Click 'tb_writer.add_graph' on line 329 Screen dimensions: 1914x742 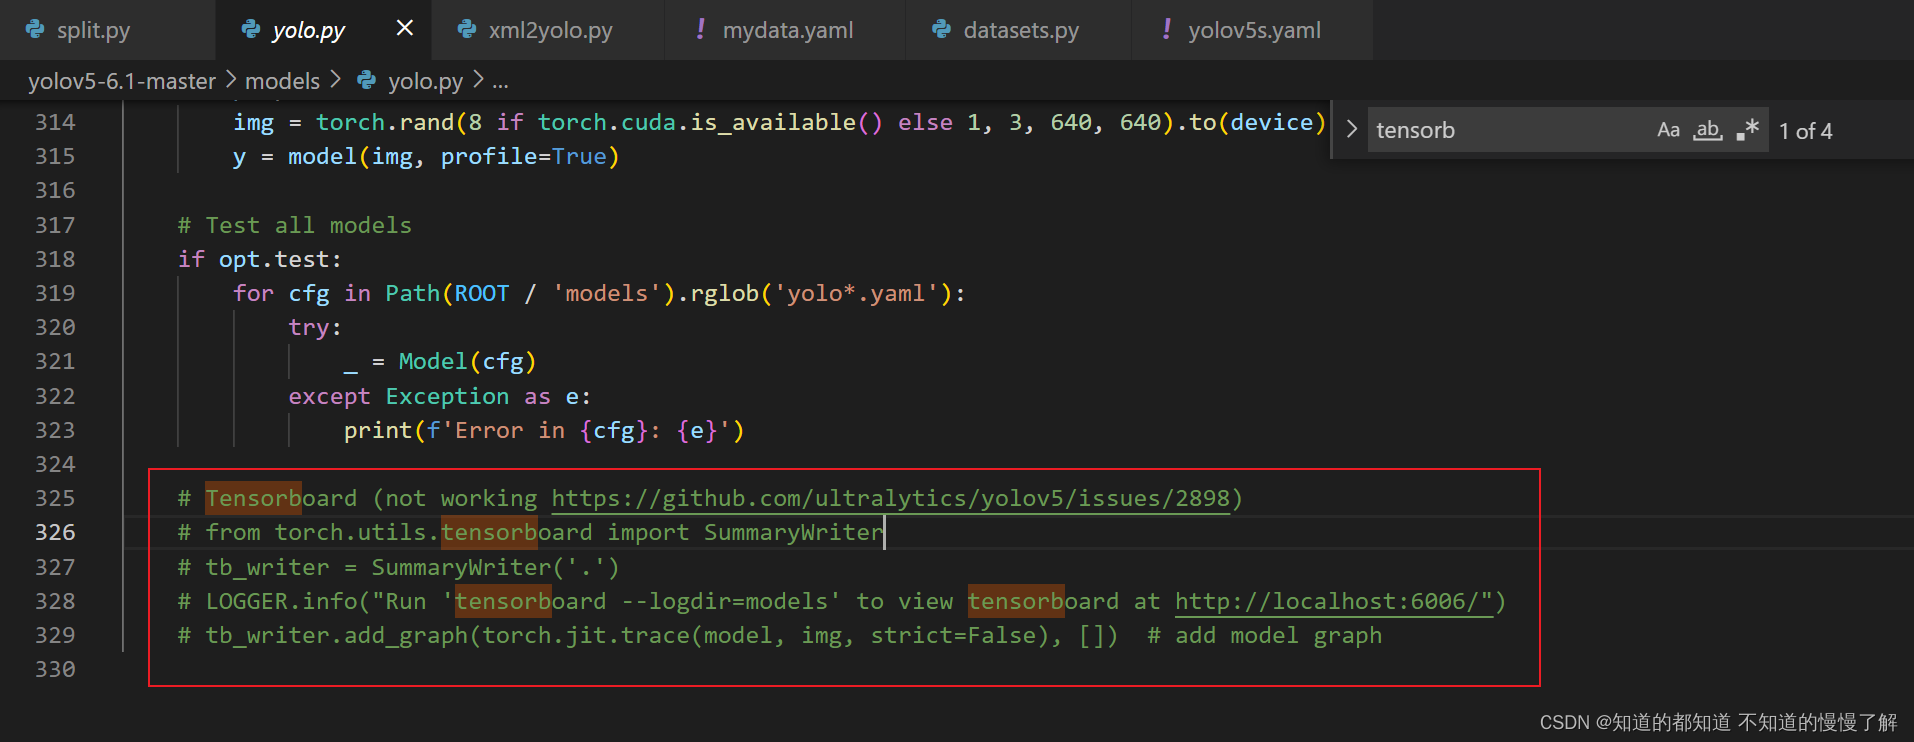(x=337, y=635)
